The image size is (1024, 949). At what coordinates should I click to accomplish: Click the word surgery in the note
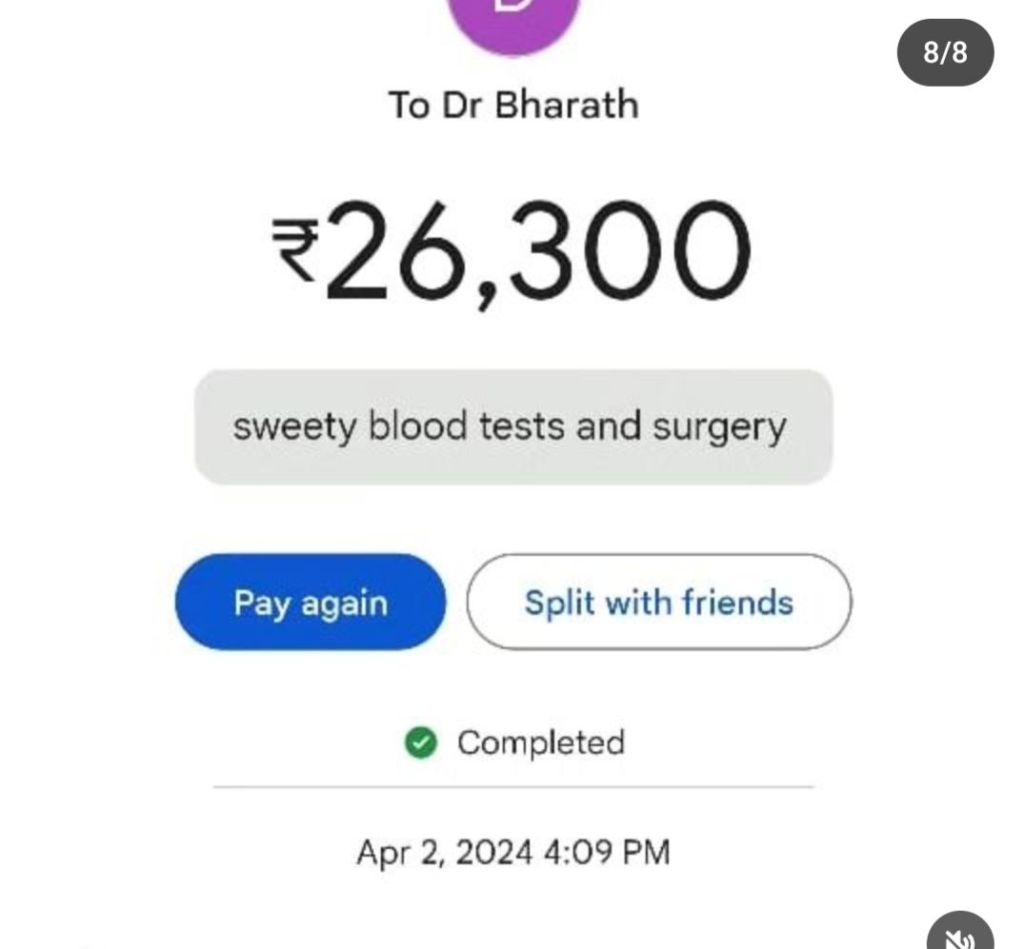(719, 428)
